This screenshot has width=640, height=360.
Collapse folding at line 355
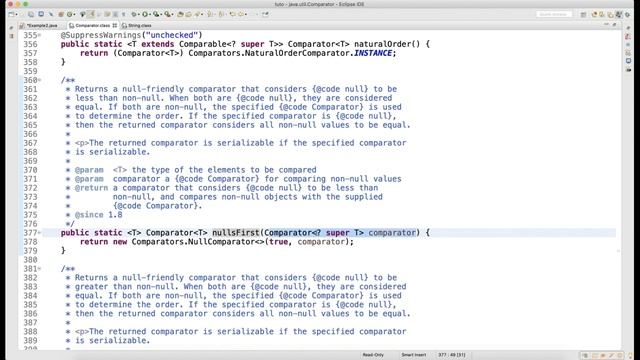click(x=40, y=35)
